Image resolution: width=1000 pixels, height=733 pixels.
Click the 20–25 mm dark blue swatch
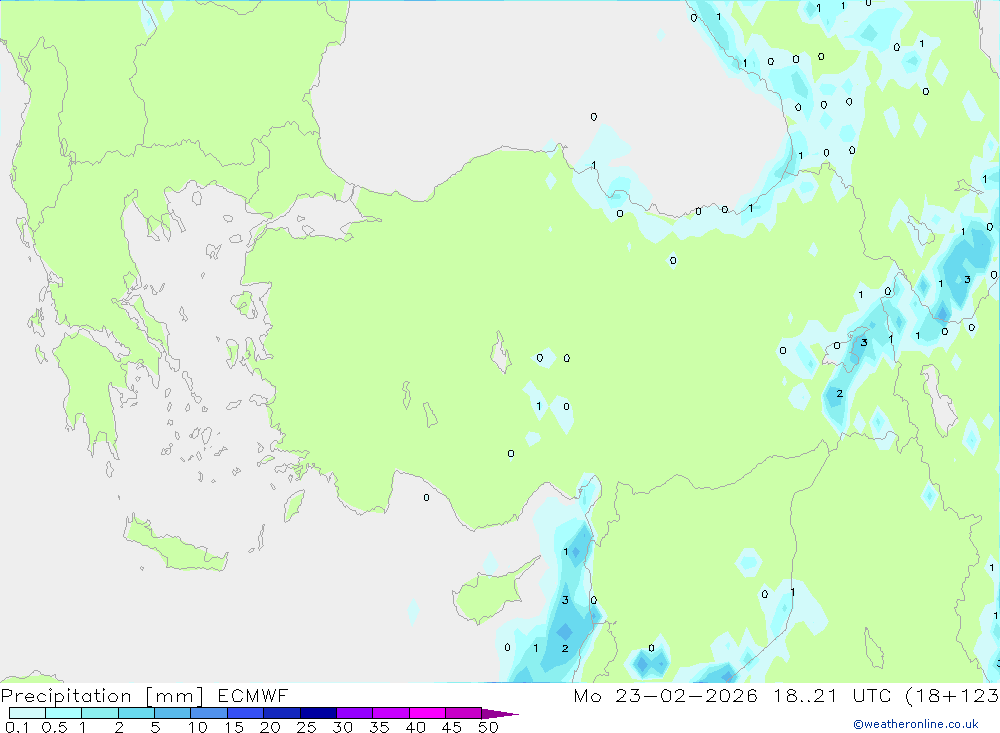point(282,713)
